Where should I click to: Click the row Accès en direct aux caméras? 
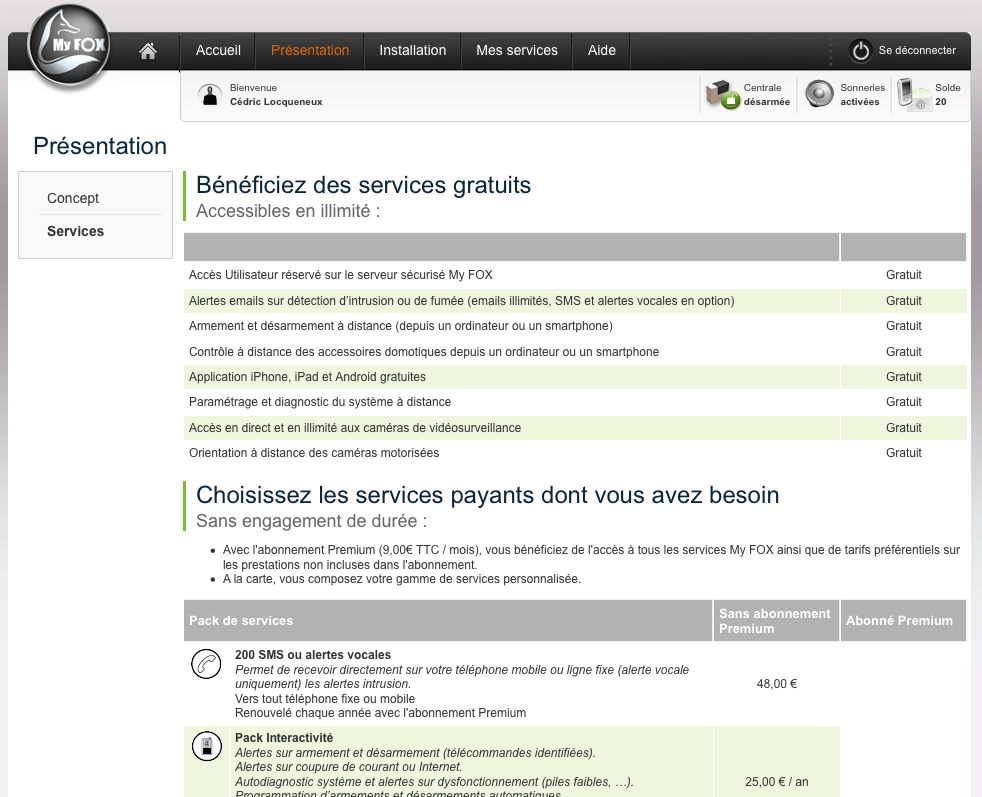click(x=575, y=428)
